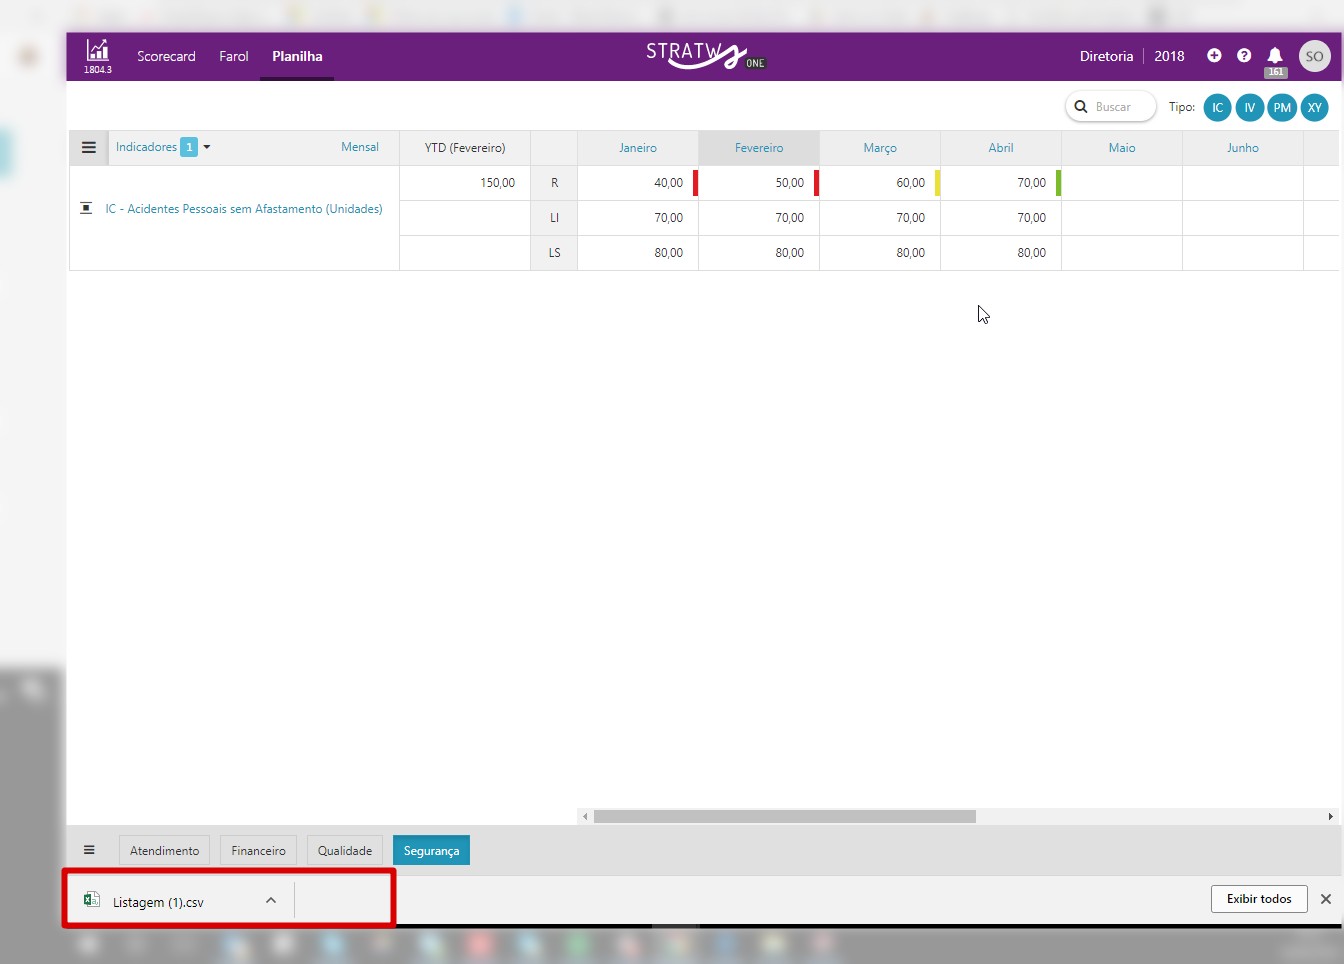Click the Abril R value 70,00

1031,183
